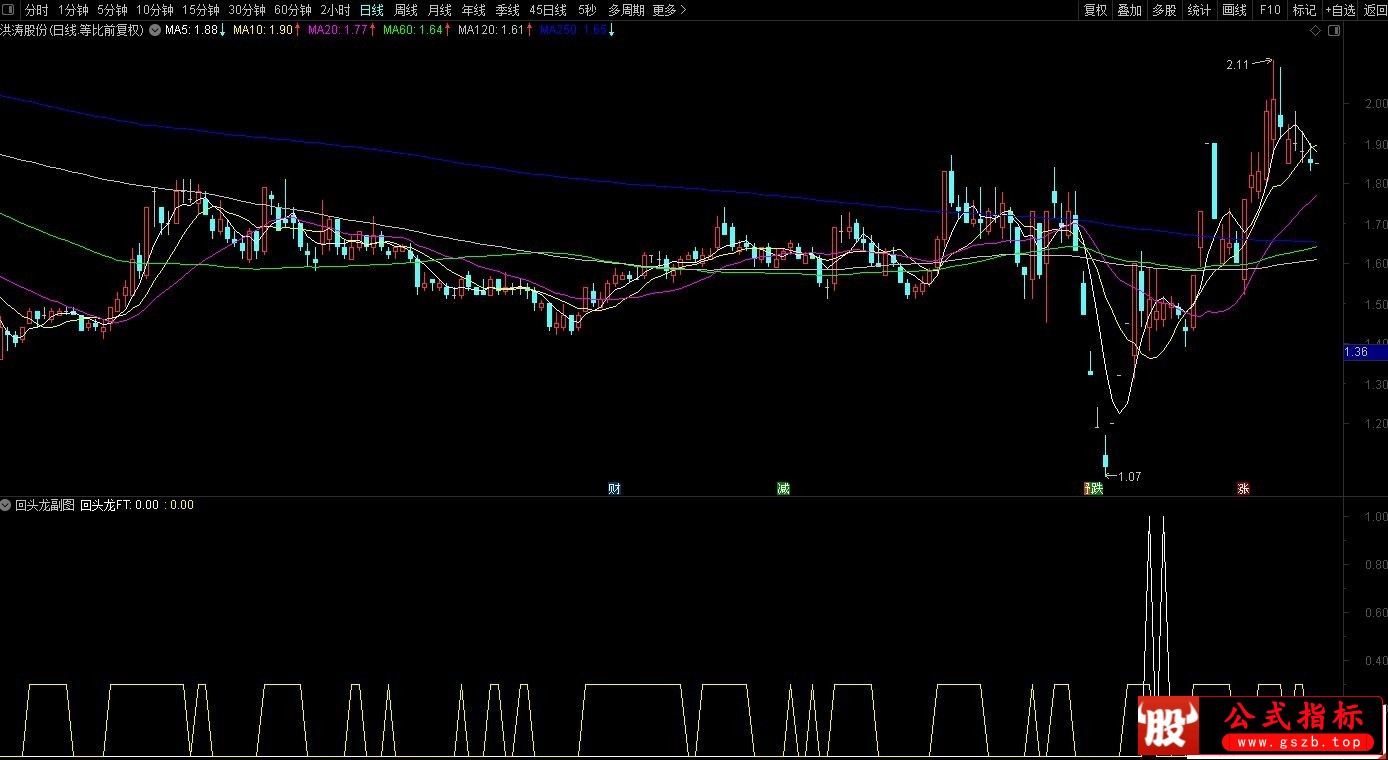1388x760 pixels.
Task: Select the 15分钟 period tab
Action: tap(200, 10)
